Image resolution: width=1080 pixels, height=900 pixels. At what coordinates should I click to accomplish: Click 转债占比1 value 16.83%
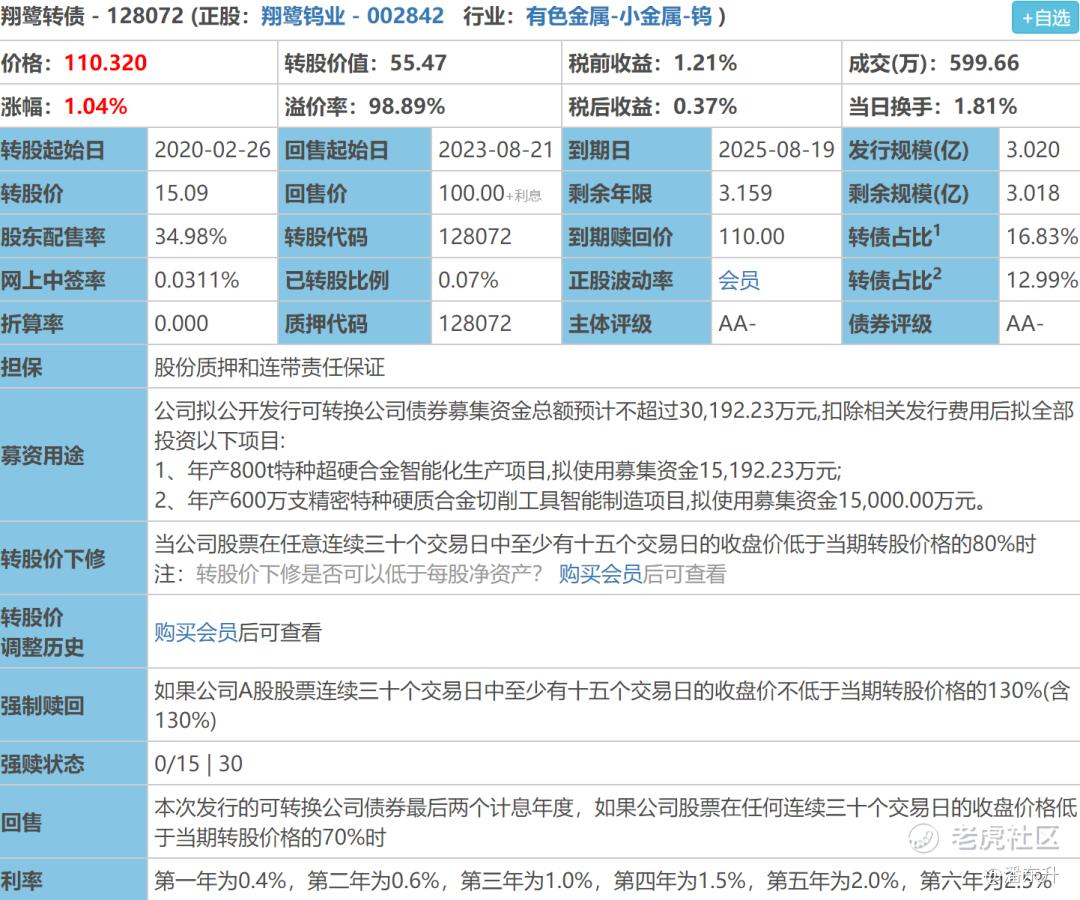pyautogui.click(x=1041, y=236)
